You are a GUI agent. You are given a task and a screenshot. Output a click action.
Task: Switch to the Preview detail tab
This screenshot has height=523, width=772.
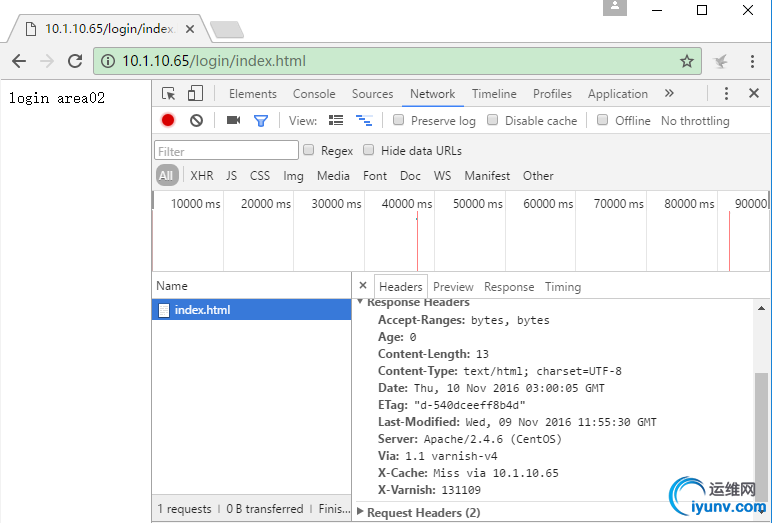coord(453,287)
